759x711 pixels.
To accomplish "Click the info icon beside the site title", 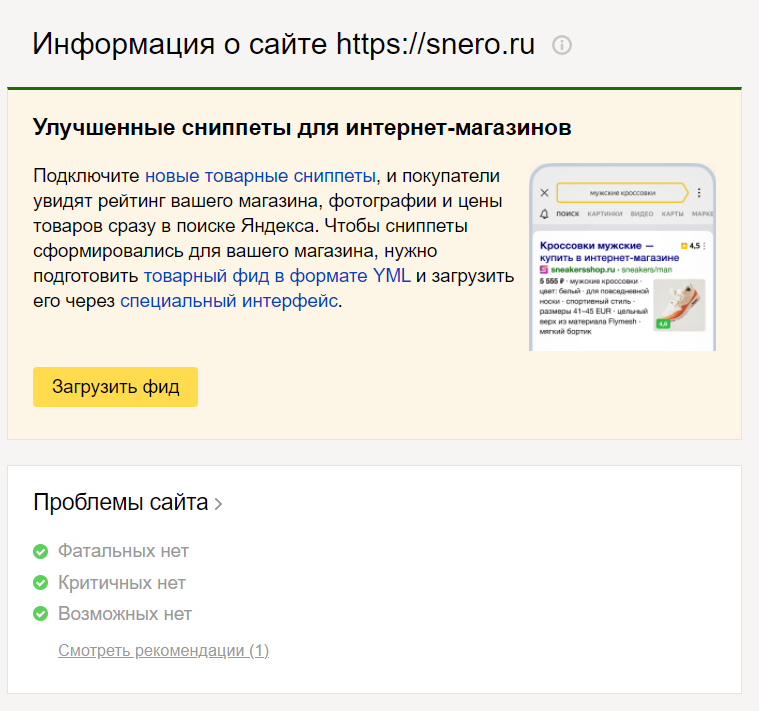I will coord(562,46).
